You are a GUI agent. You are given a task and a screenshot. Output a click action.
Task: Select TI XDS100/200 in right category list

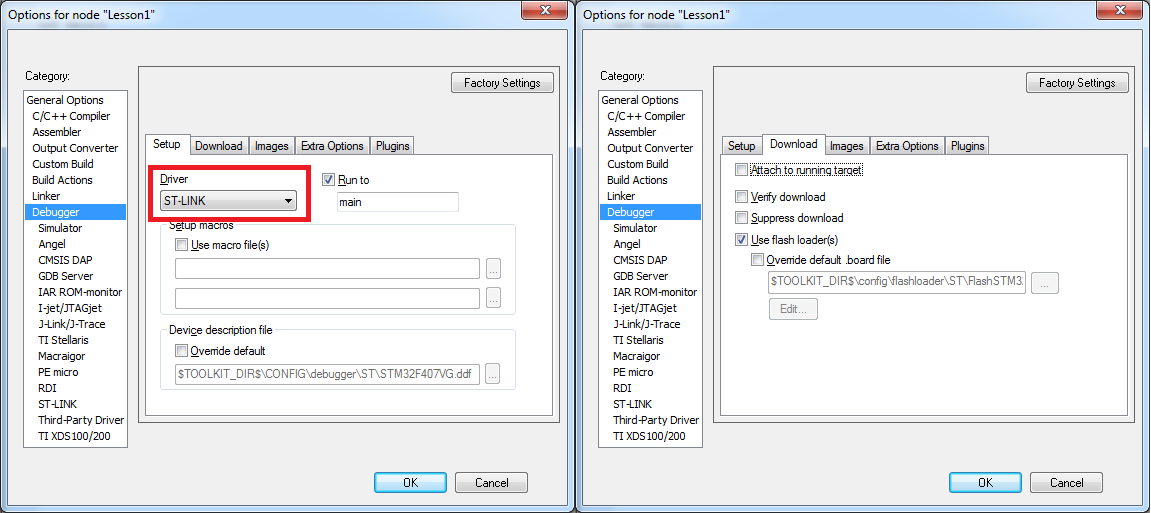(650, 436)
